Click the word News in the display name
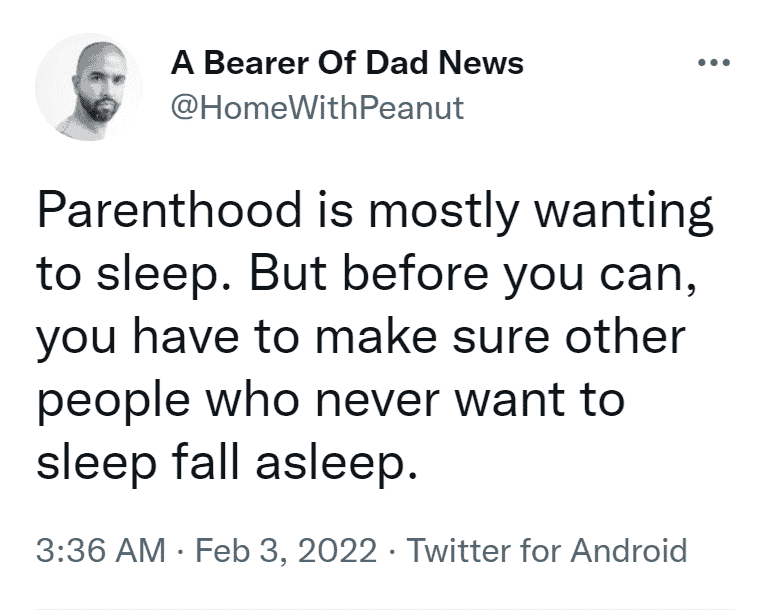This screenshot has width=764, height=610. (x=481, y=63)
